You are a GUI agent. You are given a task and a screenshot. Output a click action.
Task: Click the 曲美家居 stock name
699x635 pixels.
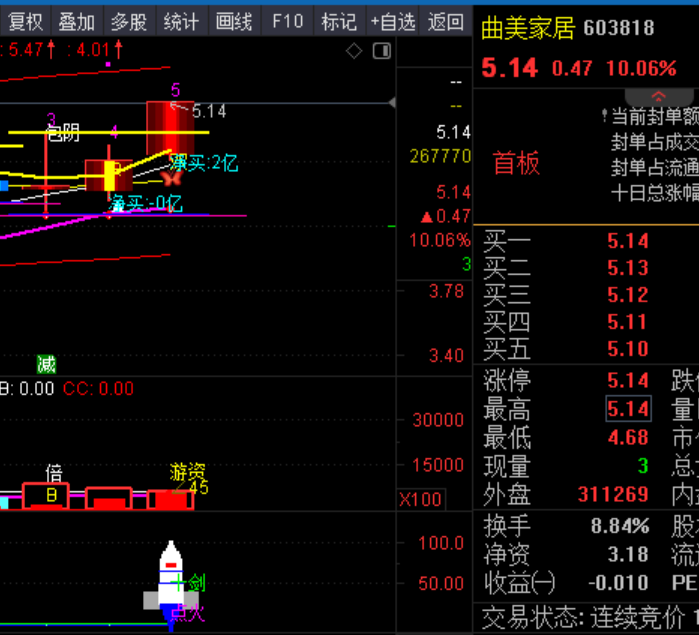tap(528, 28)
